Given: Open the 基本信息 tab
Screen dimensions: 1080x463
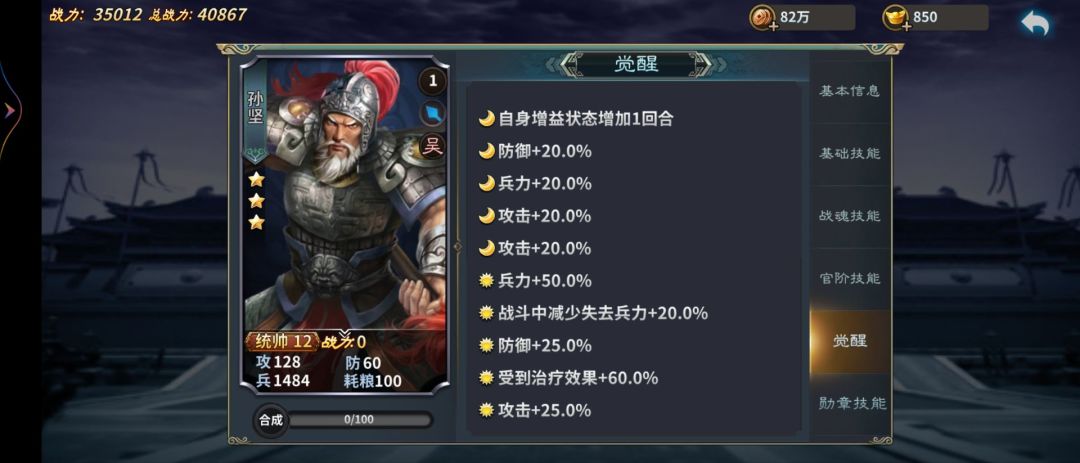Looking at the screenshot, I should [x=849, y=92].
